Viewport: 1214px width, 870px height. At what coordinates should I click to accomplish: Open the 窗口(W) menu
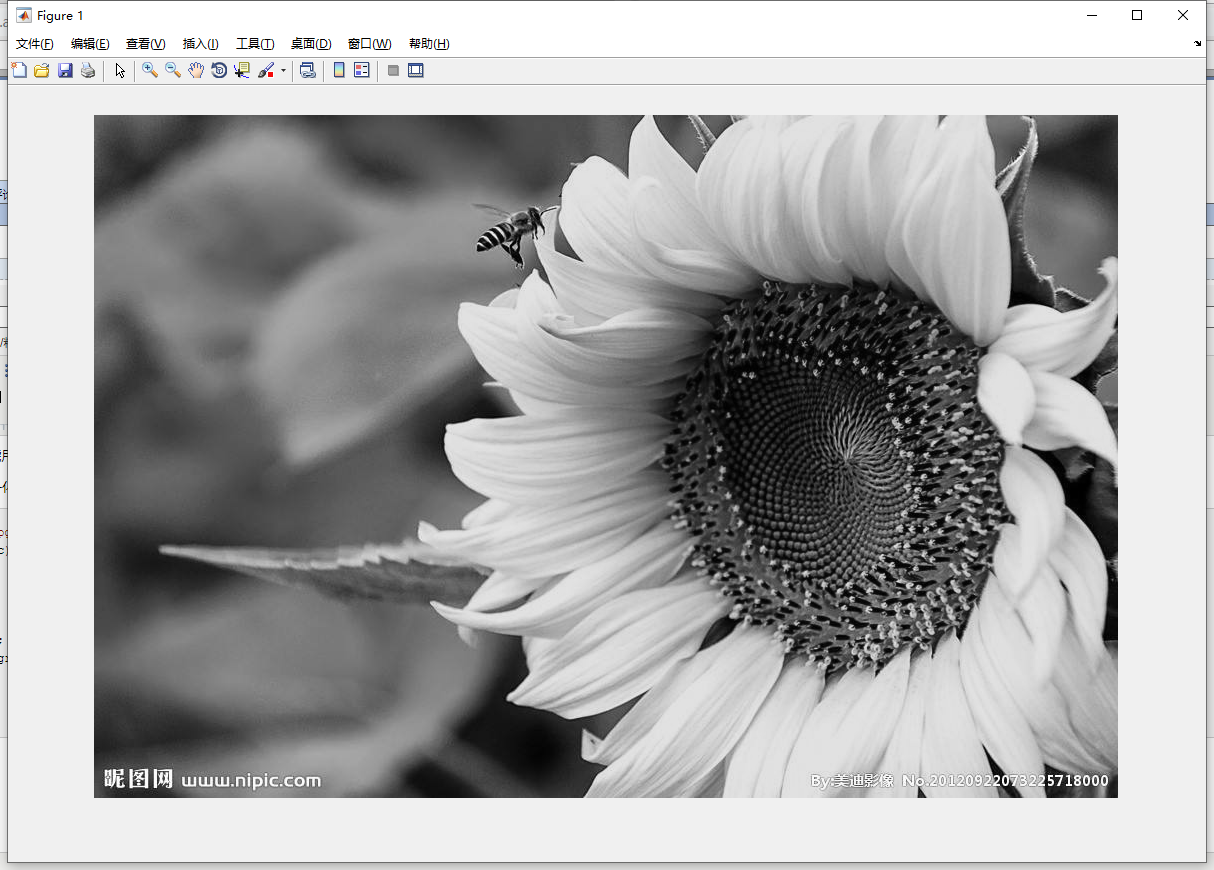(x=370, y=44)
